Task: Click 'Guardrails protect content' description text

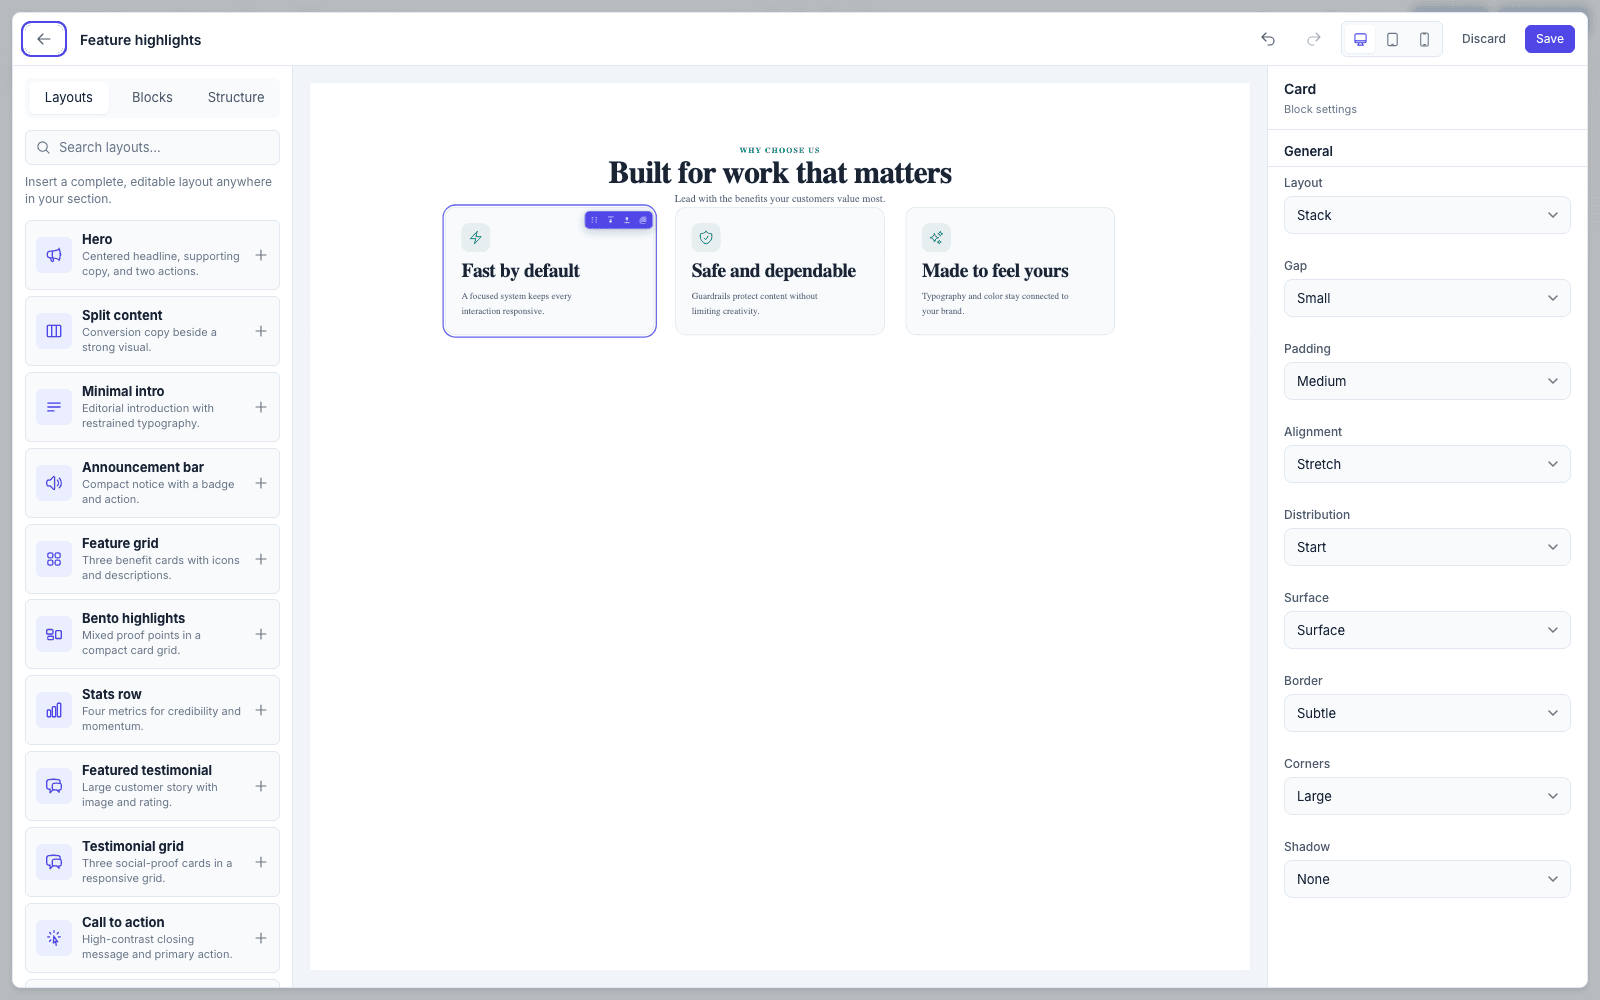Action: pos(755,303)
